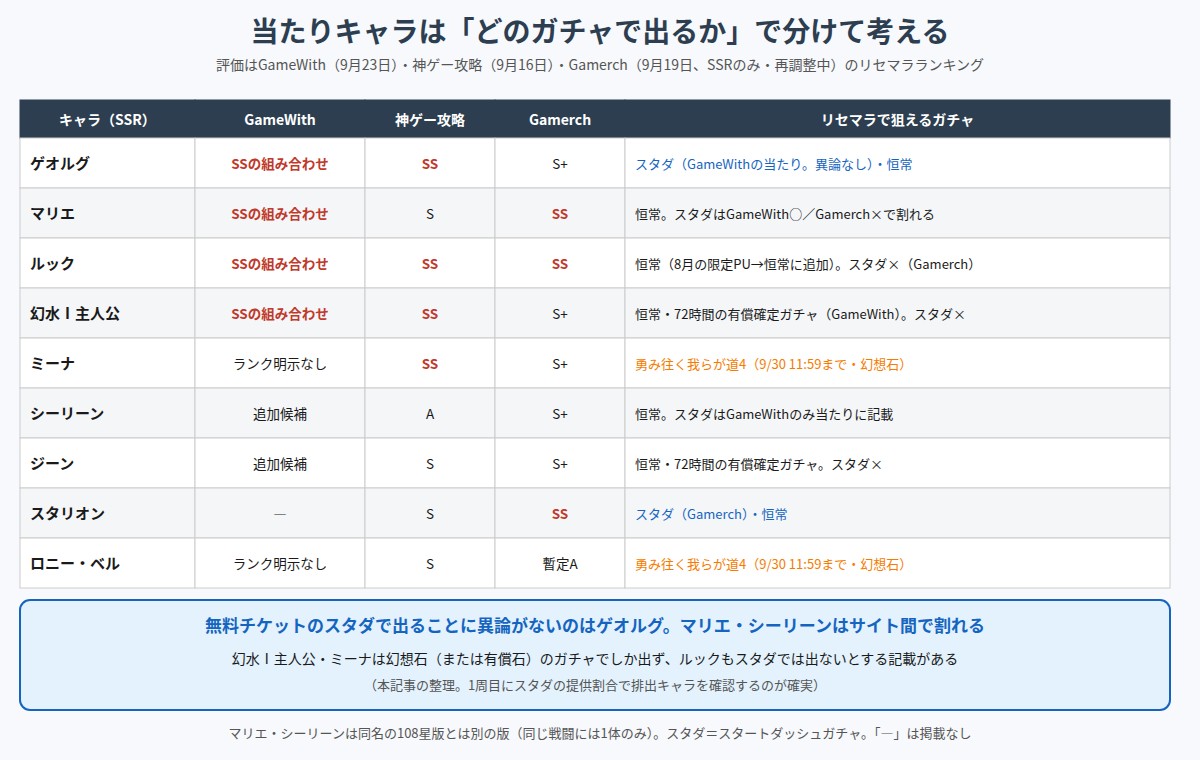Click ジーン's 恒常・72時間の有償確定ガチャ。スタダ× cell
The image size is (1200, 760).
(x=897, y=463)
